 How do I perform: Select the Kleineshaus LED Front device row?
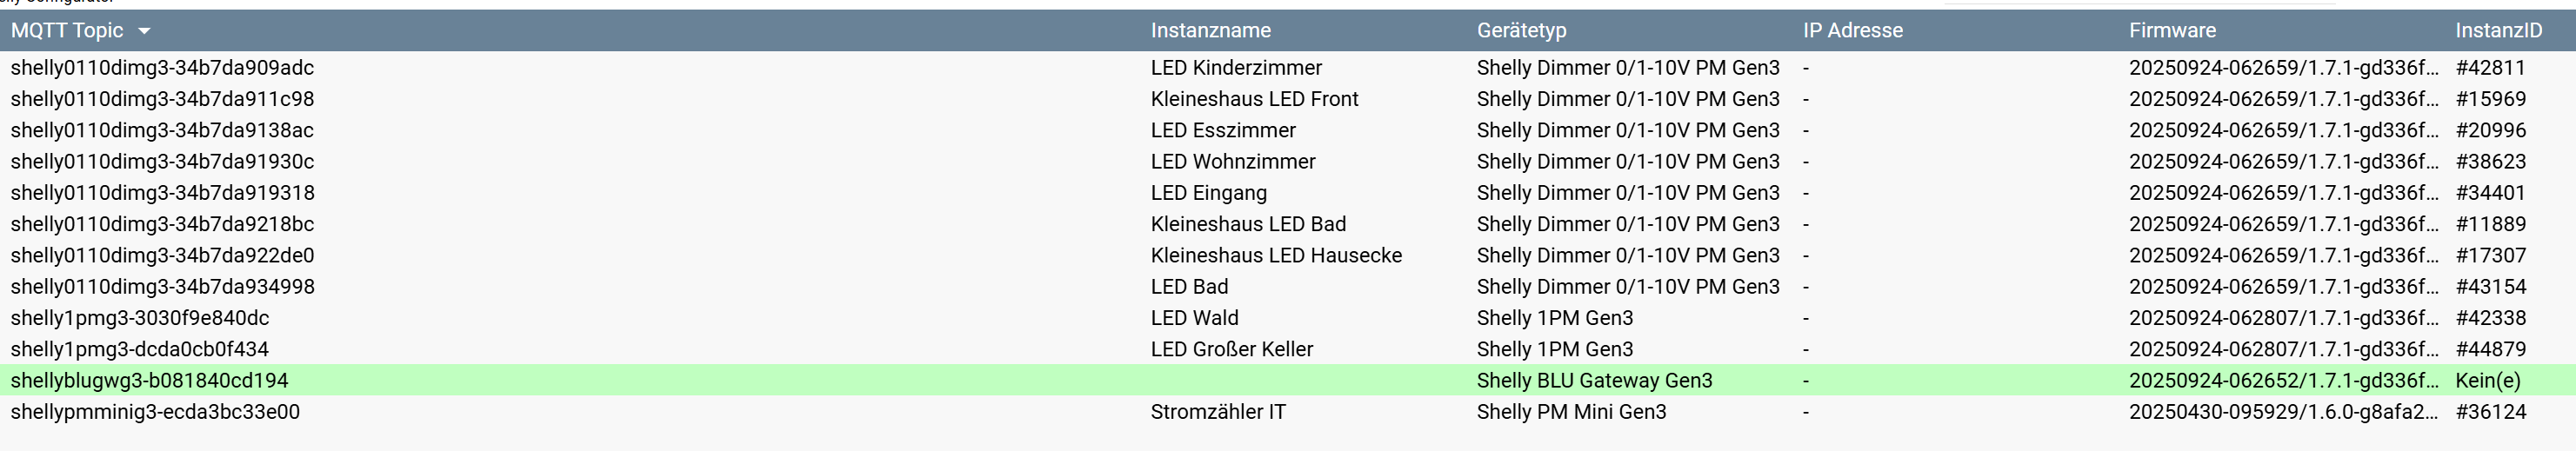click(x=1254, y=99)
